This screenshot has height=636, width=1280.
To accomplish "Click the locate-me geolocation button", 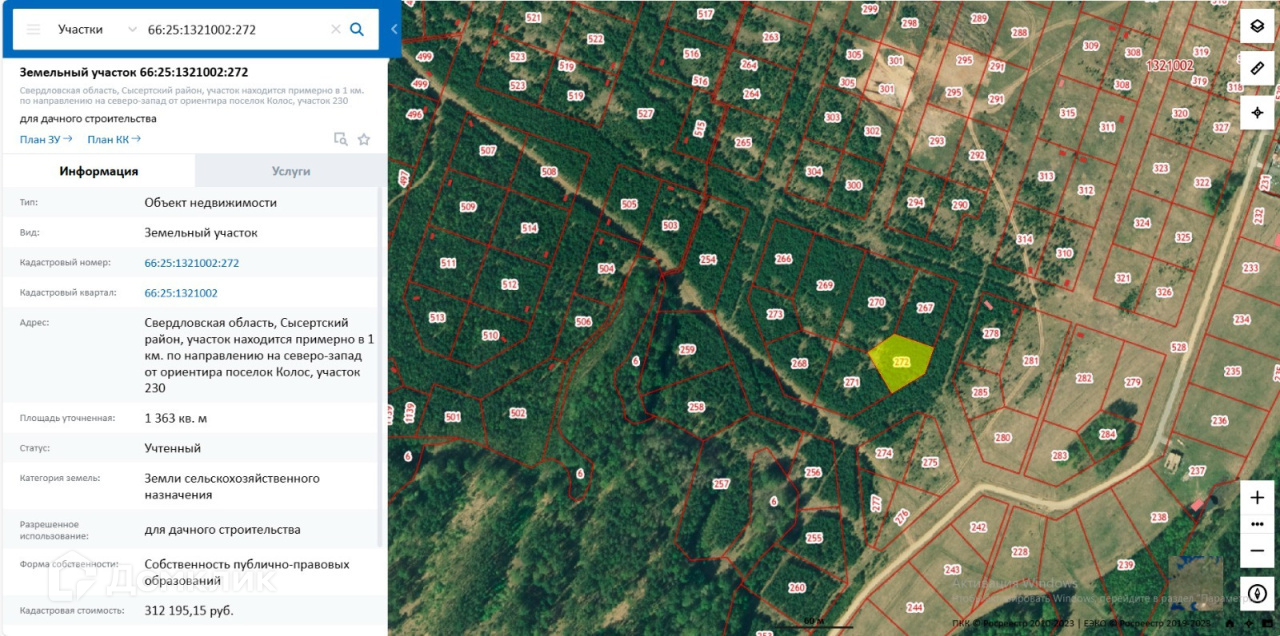I will click(x=1257, y=113).
